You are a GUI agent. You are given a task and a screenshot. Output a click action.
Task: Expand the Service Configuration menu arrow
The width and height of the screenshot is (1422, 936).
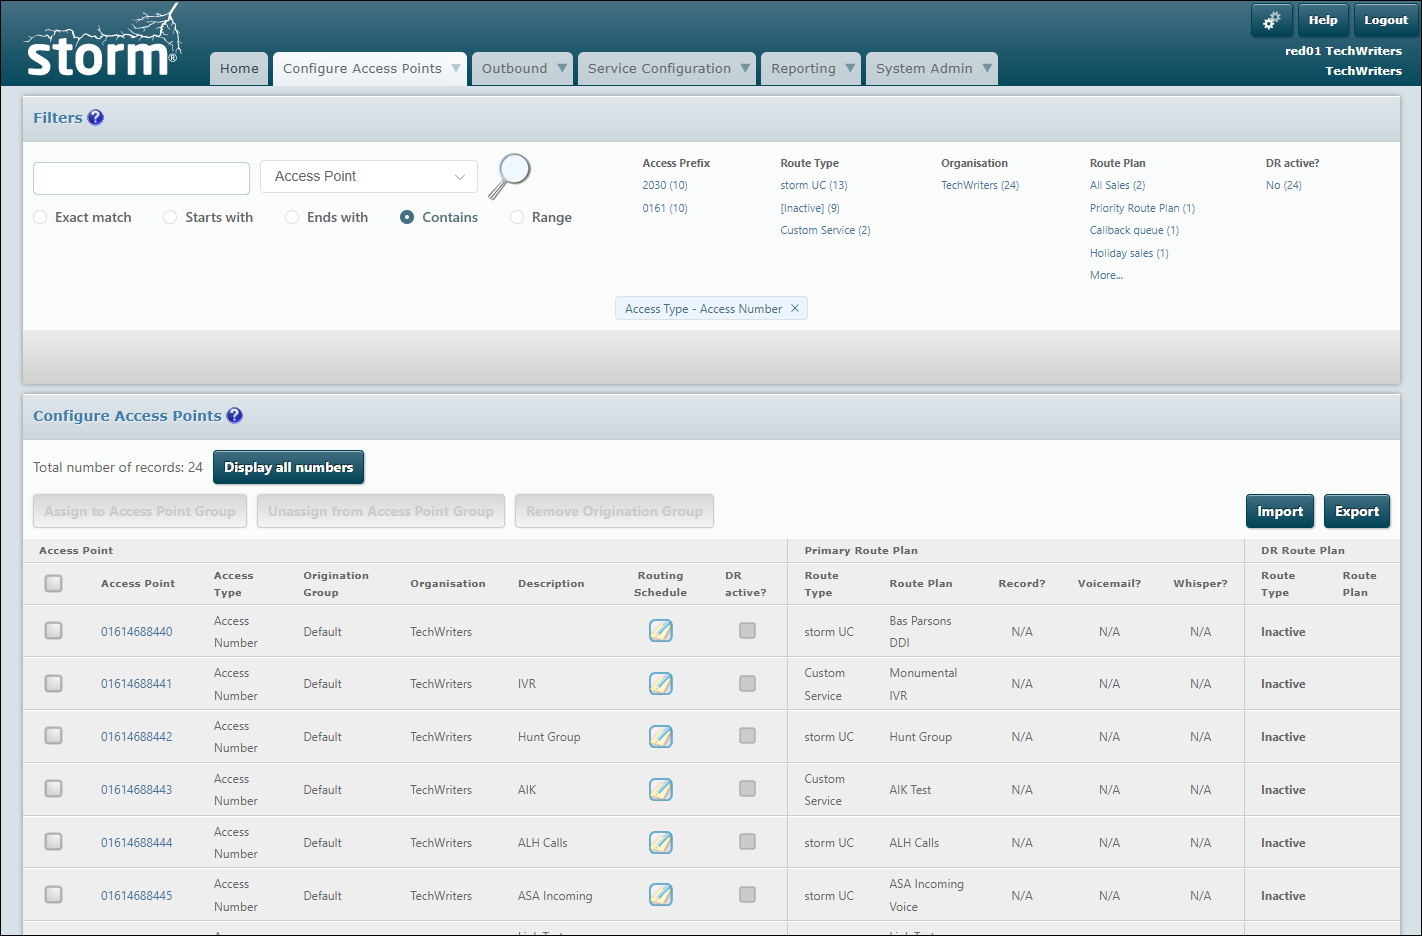[745, 68]
